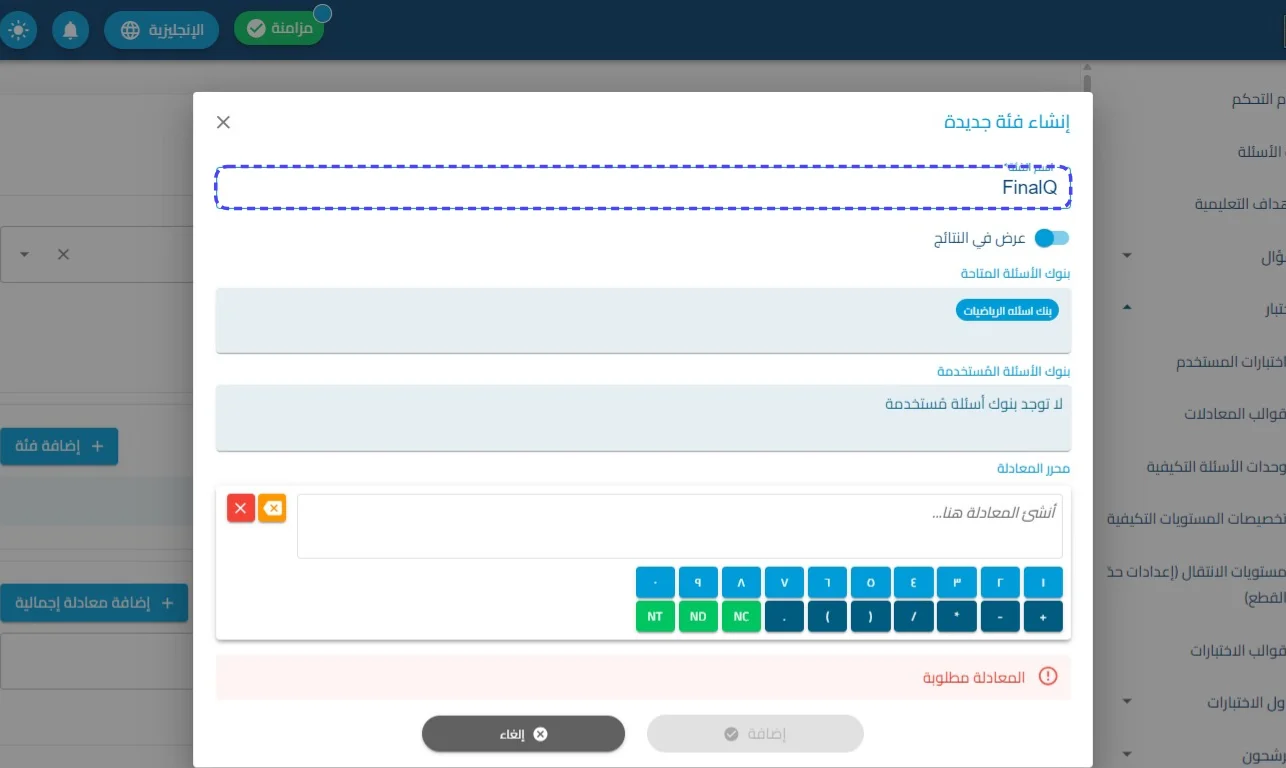Image resolution: width=1286 pixels, height=768 pixels.
Task: Clear the formula with the red X icon
Action: click(241, 508)
